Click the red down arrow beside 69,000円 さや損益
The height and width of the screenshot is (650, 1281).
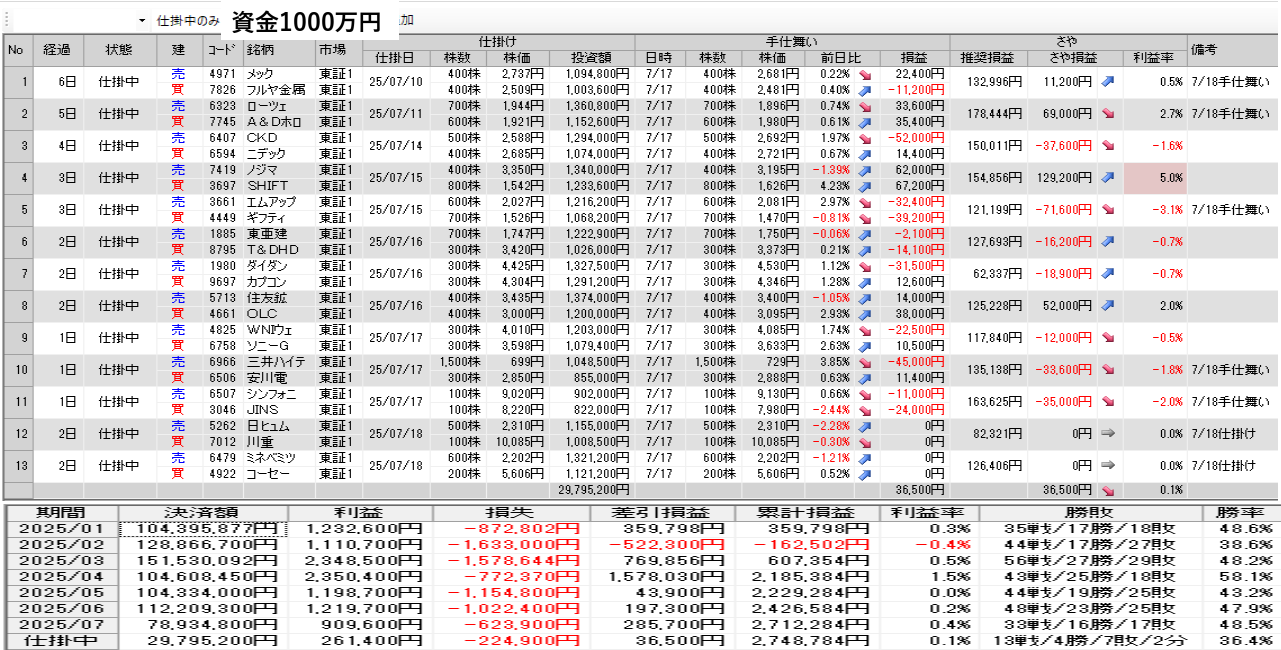[x=1108, y=114]
